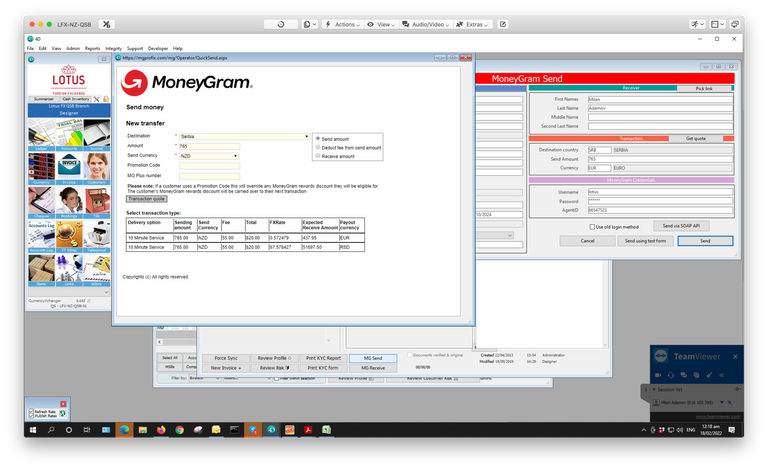Viewport: 768px width, 469px height.
Task: Click the Amount field containing 765
Action: (209, 146)
